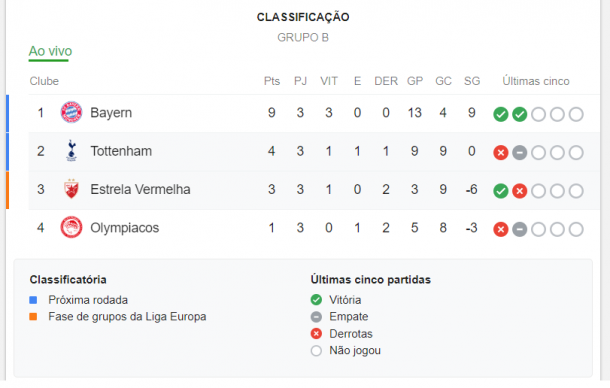Viewport: 610px width, 388px height.
Task: Click the orange Liga Europa legend swatch
Action: click(33, 317)
